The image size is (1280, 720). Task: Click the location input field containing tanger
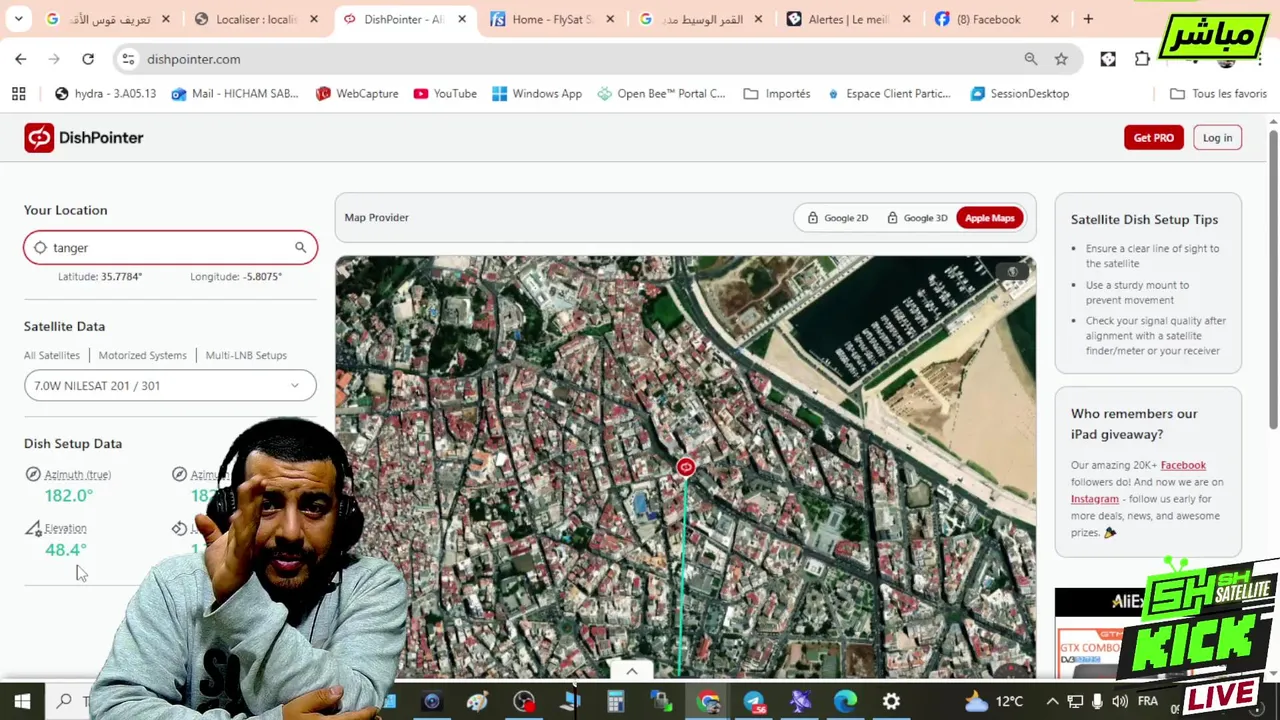170,248
